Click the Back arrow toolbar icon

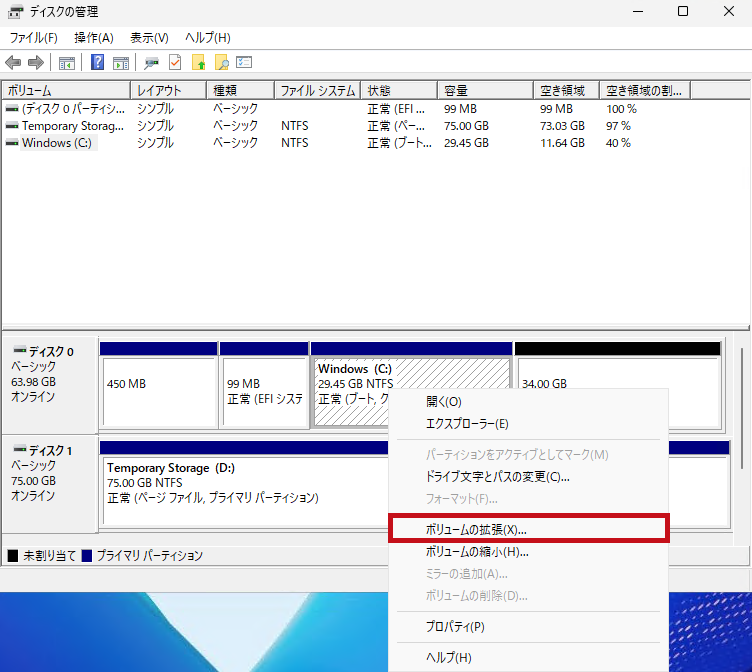coord(13,62)
